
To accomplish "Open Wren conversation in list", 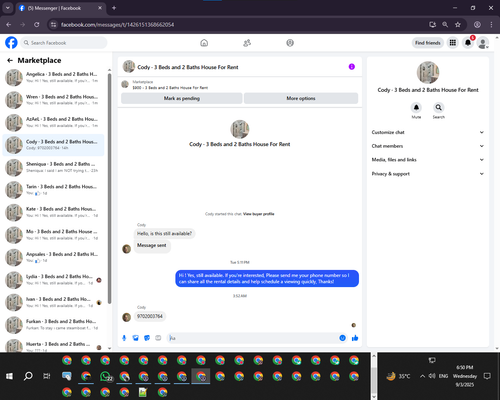I will tap(53, 100).
